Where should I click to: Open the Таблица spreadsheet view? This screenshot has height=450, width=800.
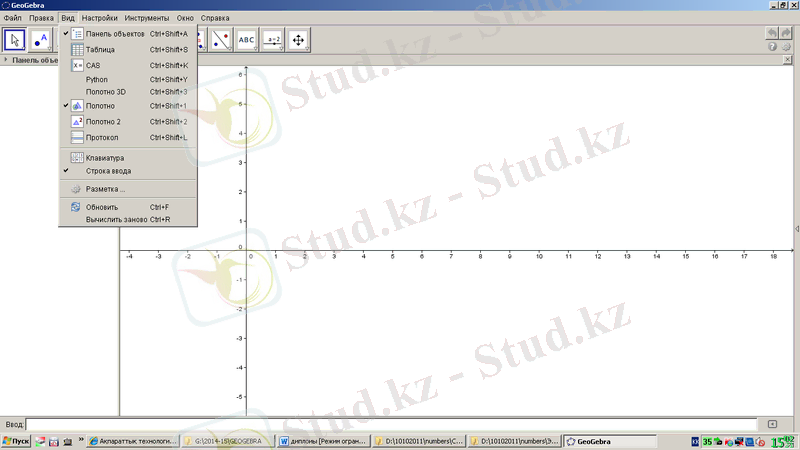coord(128,49)
